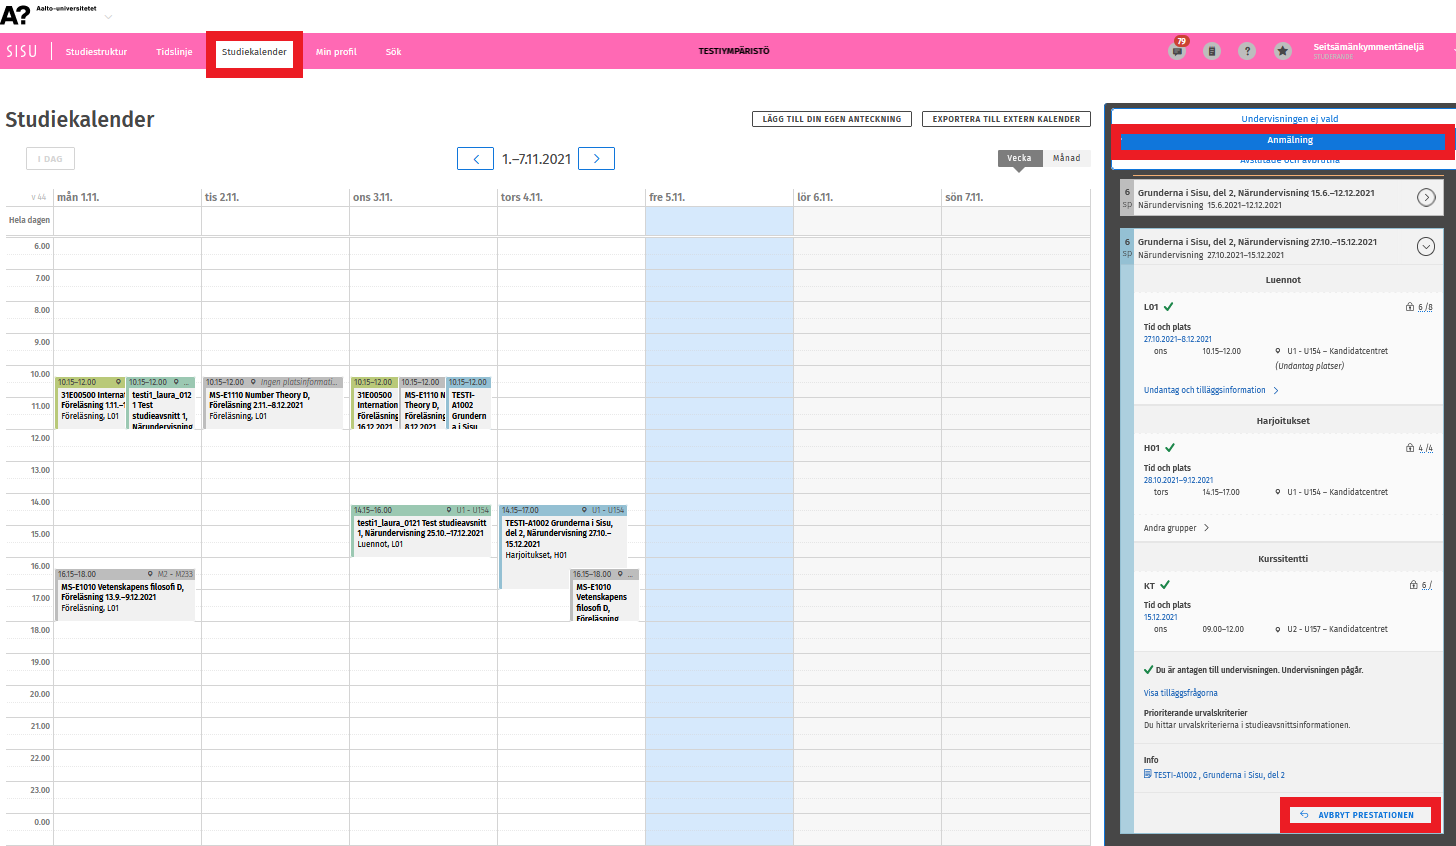Click Exportera till extern kalender button
1456x846 pixels.
coord(1006,119)
